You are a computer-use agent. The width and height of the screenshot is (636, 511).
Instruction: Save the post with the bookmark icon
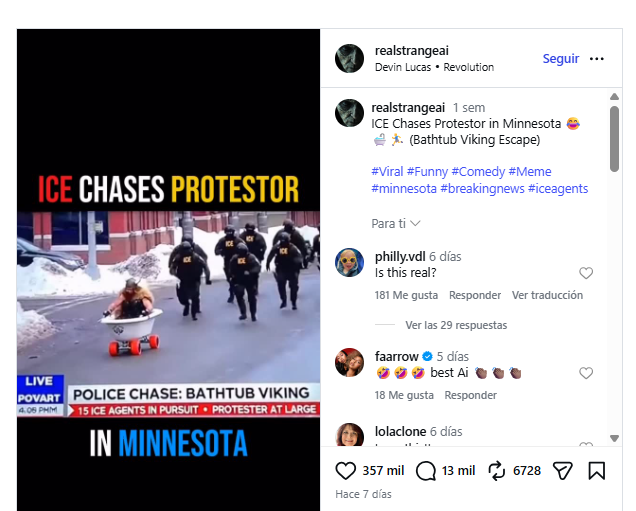(597, 471)
